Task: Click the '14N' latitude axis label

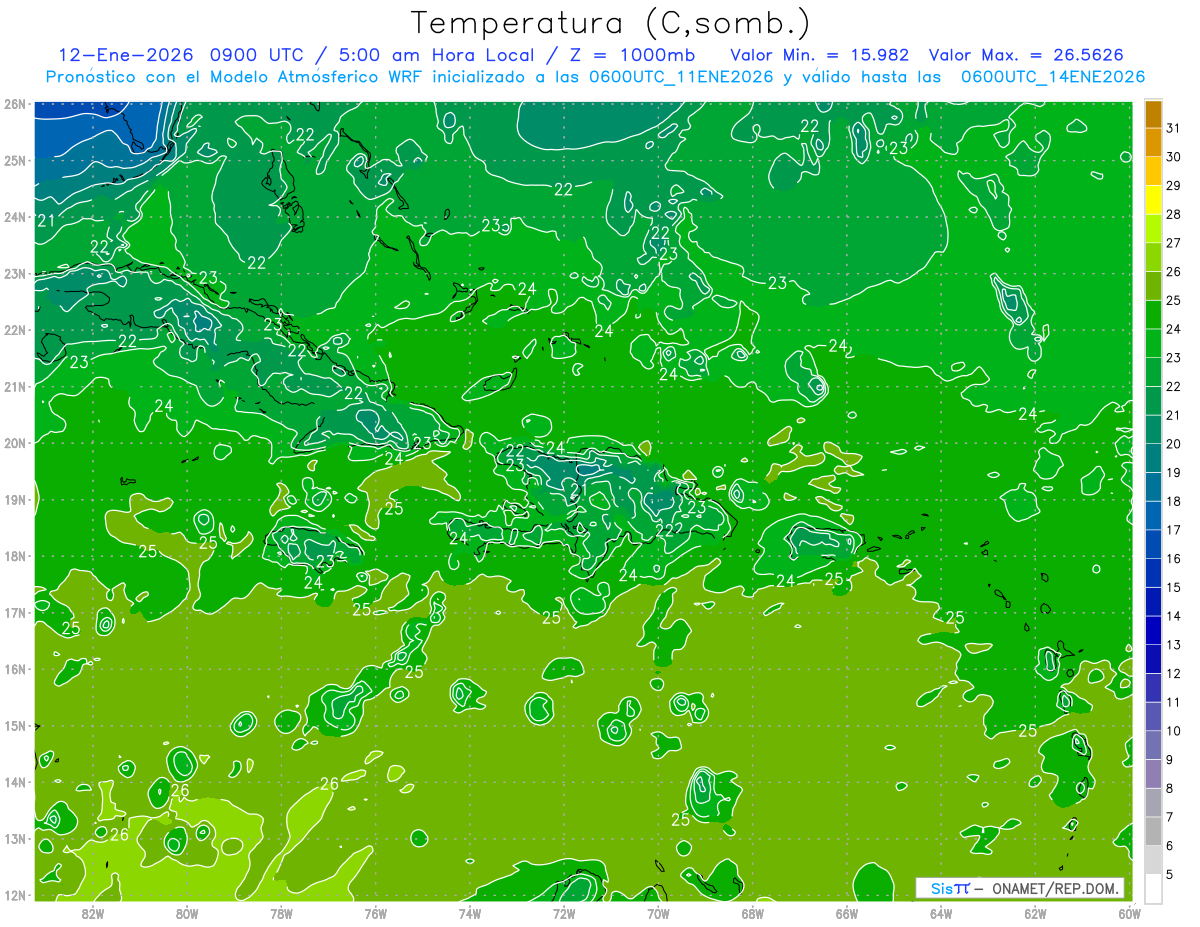Action: [x=14, y=782]
